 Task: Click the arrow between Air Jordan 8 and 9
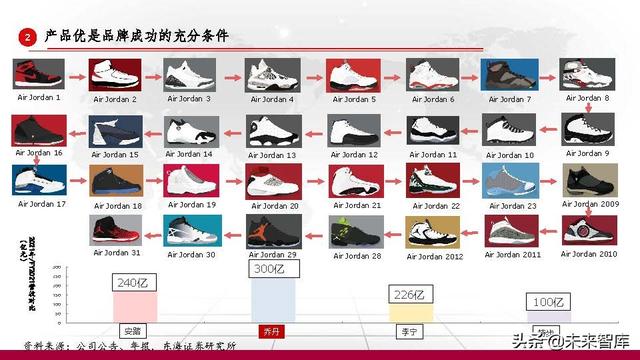point(588,108)
